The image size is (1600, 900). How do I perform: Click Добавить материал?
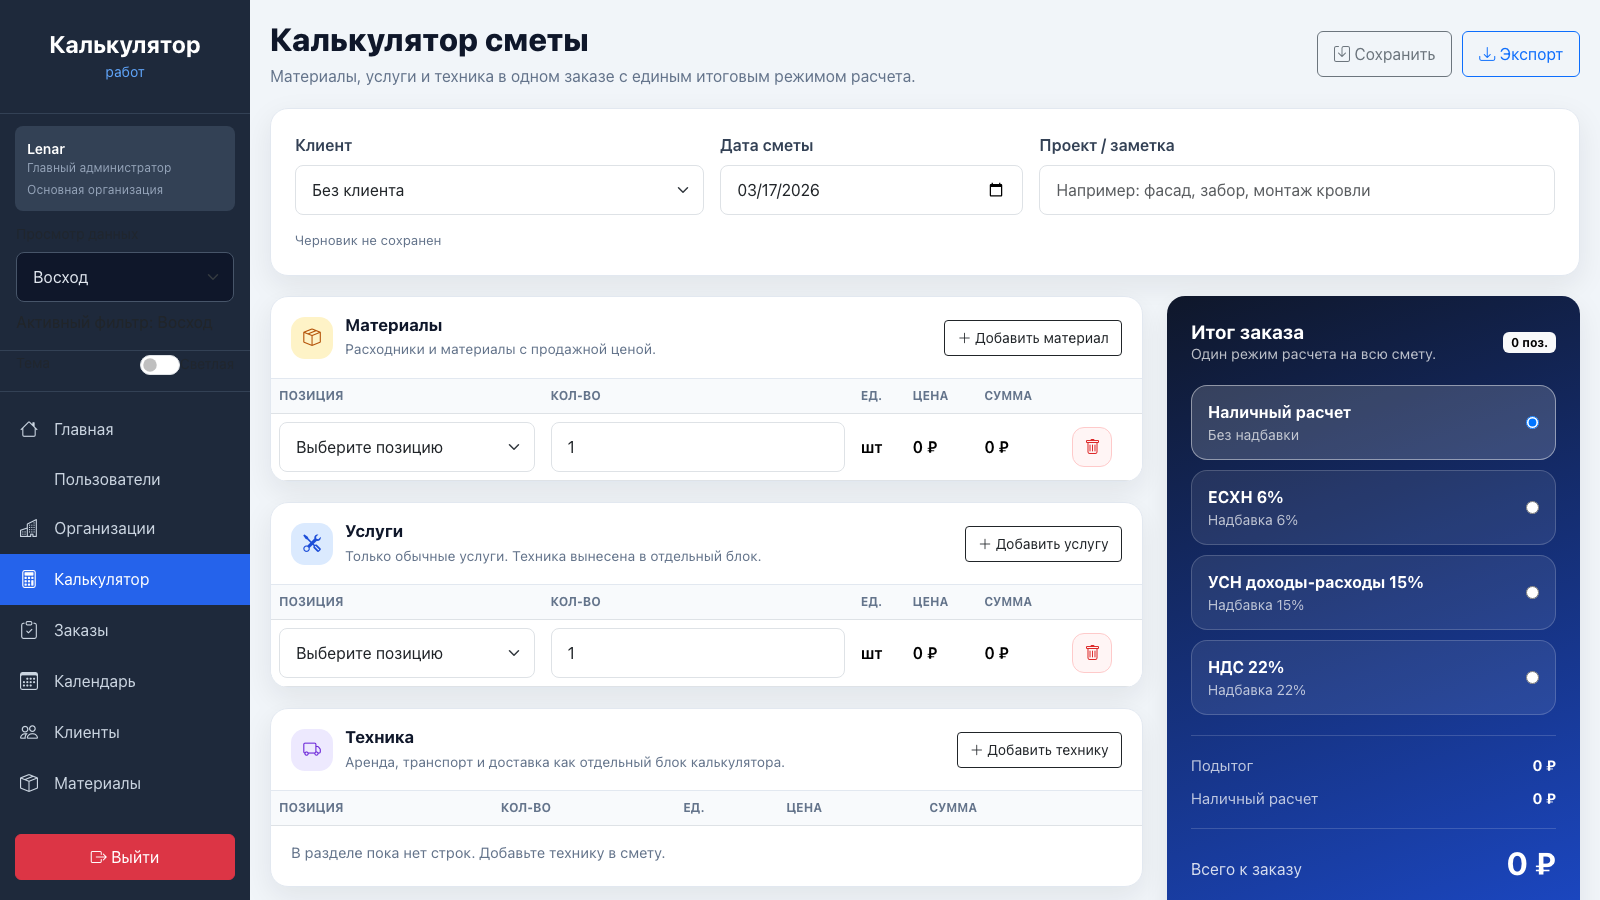tap(1032, 338)
